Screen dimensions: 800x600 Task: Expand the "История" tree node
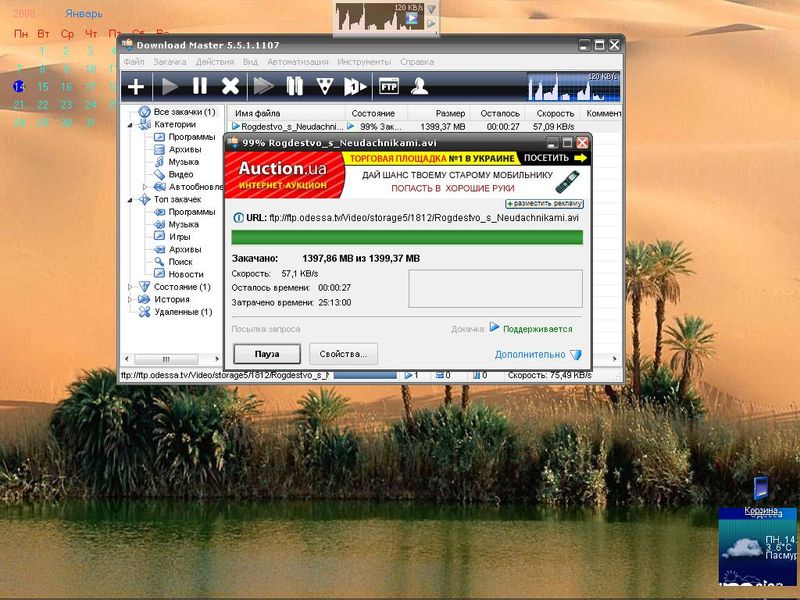click(130, 299)
